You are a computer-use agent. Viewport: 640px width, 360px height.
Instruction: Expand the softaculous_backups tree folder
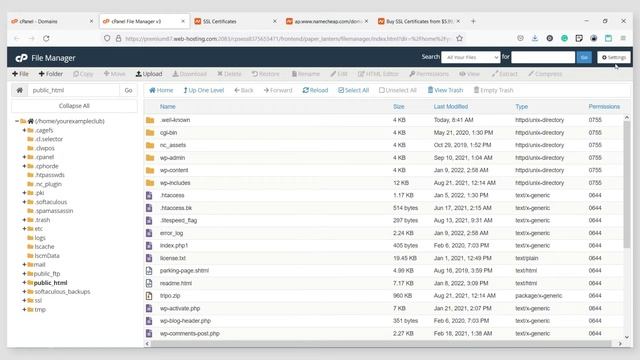[24, 292]
